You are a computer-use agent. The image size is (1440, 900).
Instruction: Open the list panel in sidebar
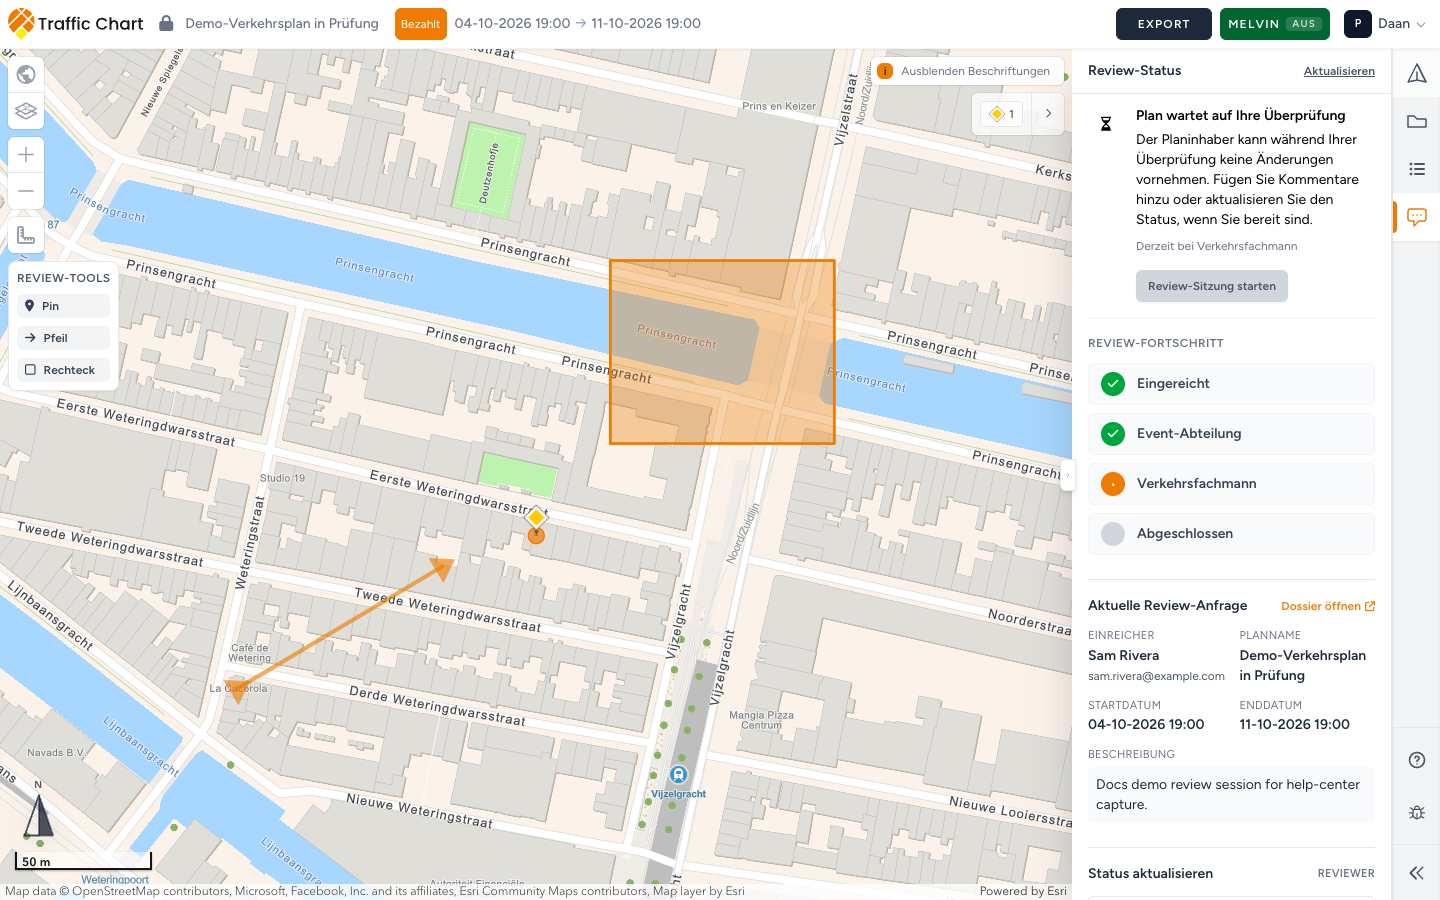click(1417, 169)
